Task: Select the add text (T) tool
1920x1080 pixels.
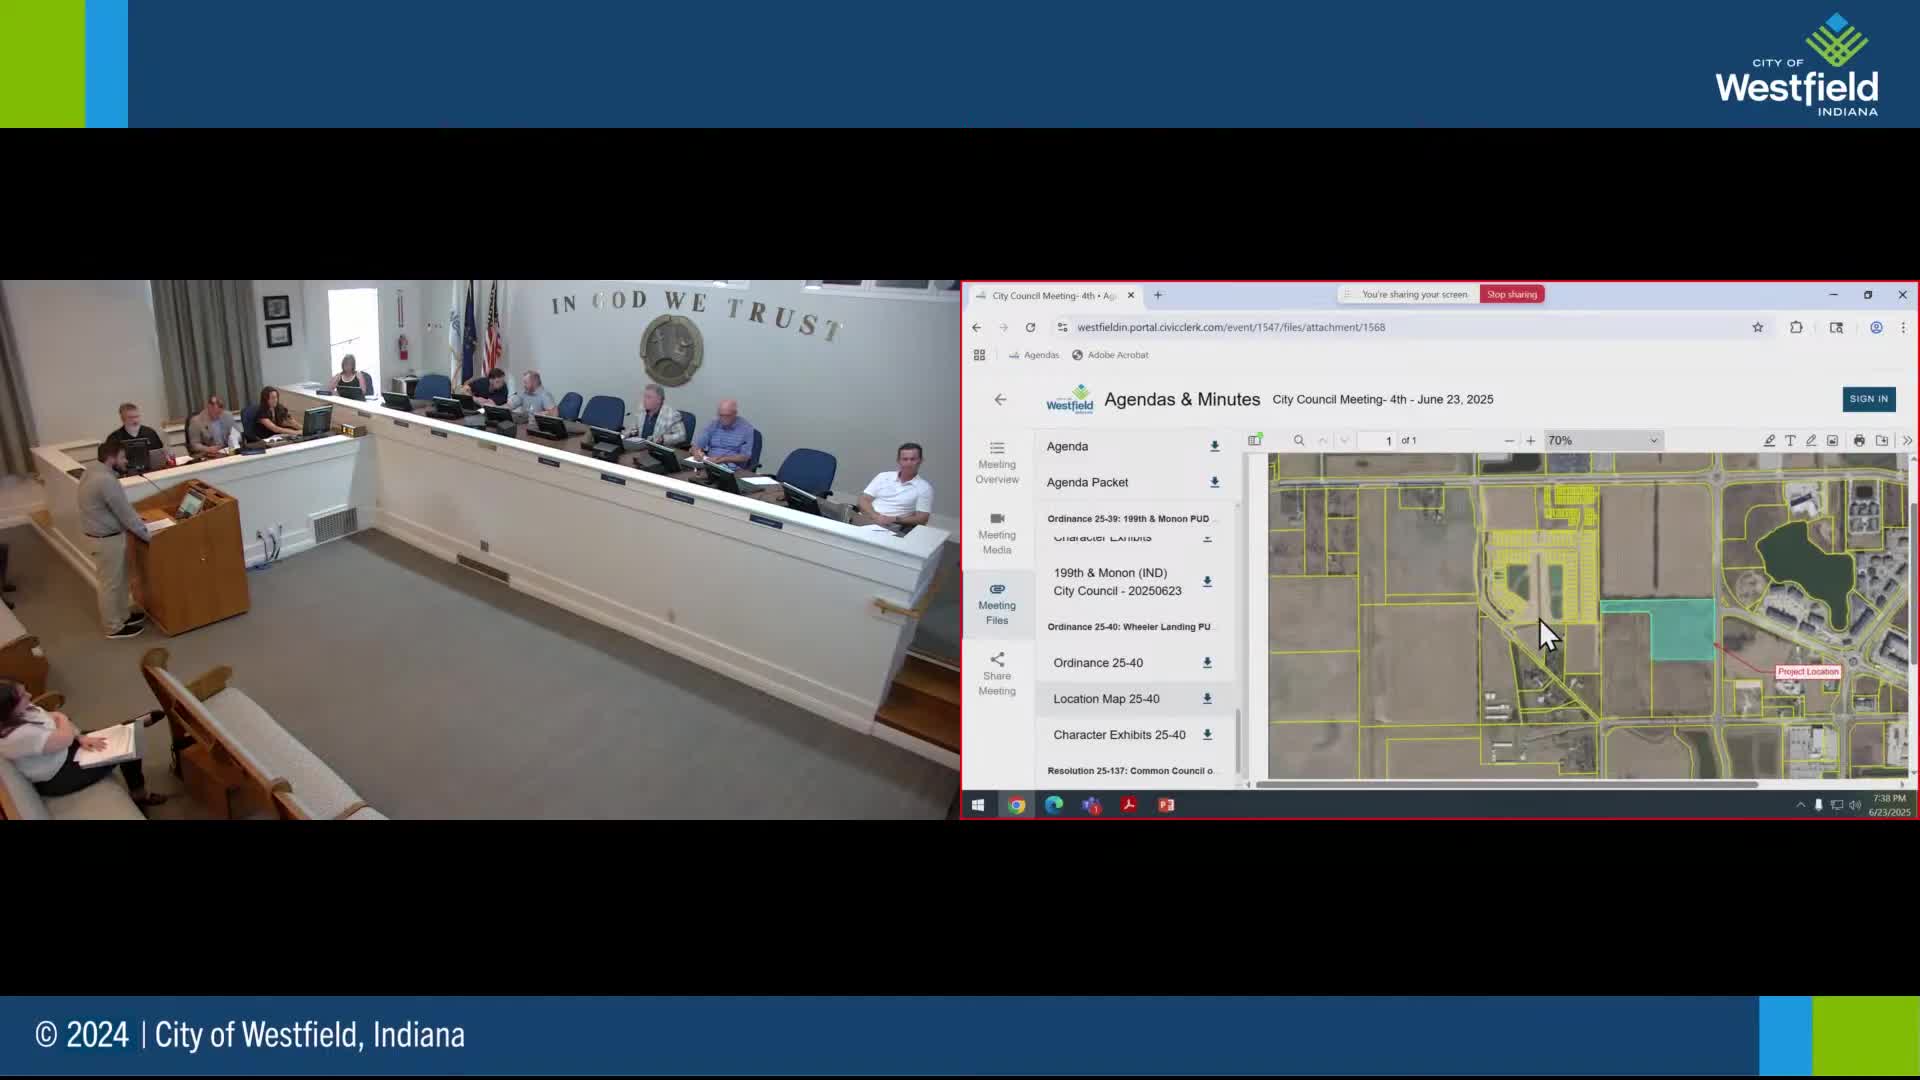Action: [1790, 440]
